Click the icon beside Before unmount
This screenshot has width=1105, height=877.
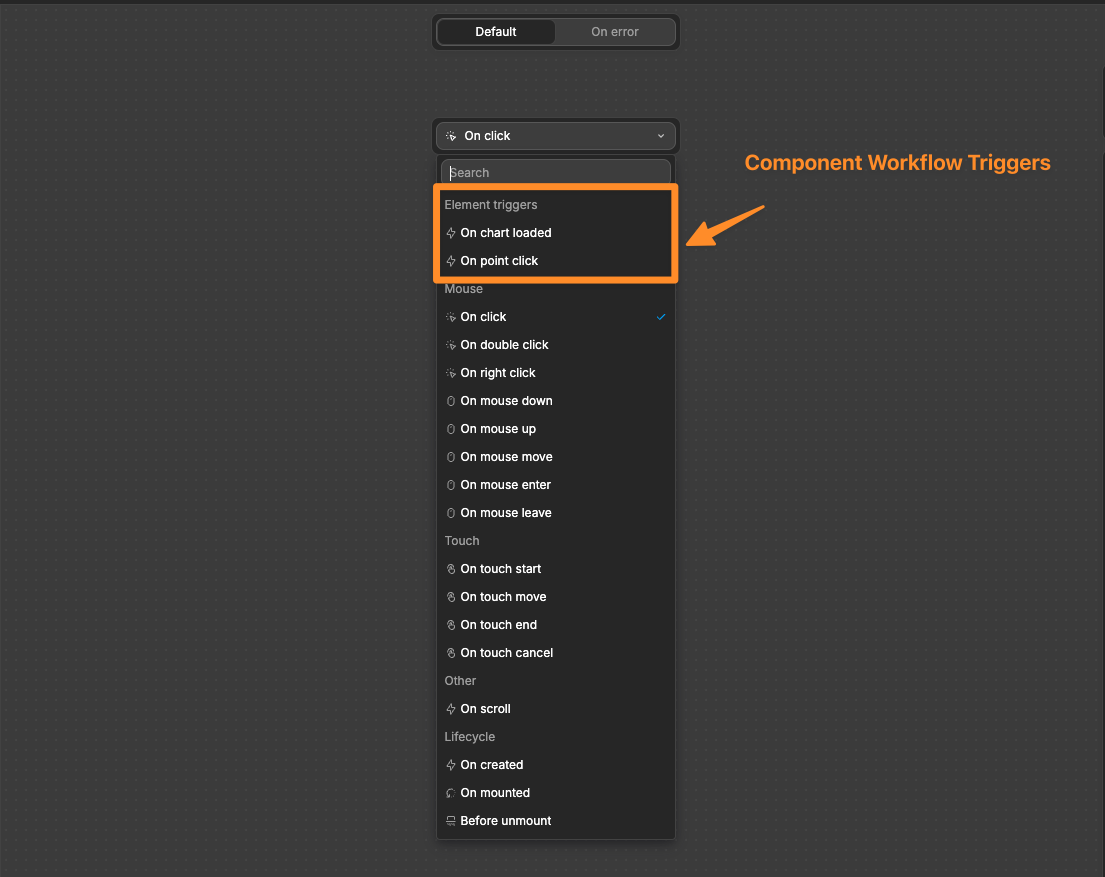[x=452, y=821]
